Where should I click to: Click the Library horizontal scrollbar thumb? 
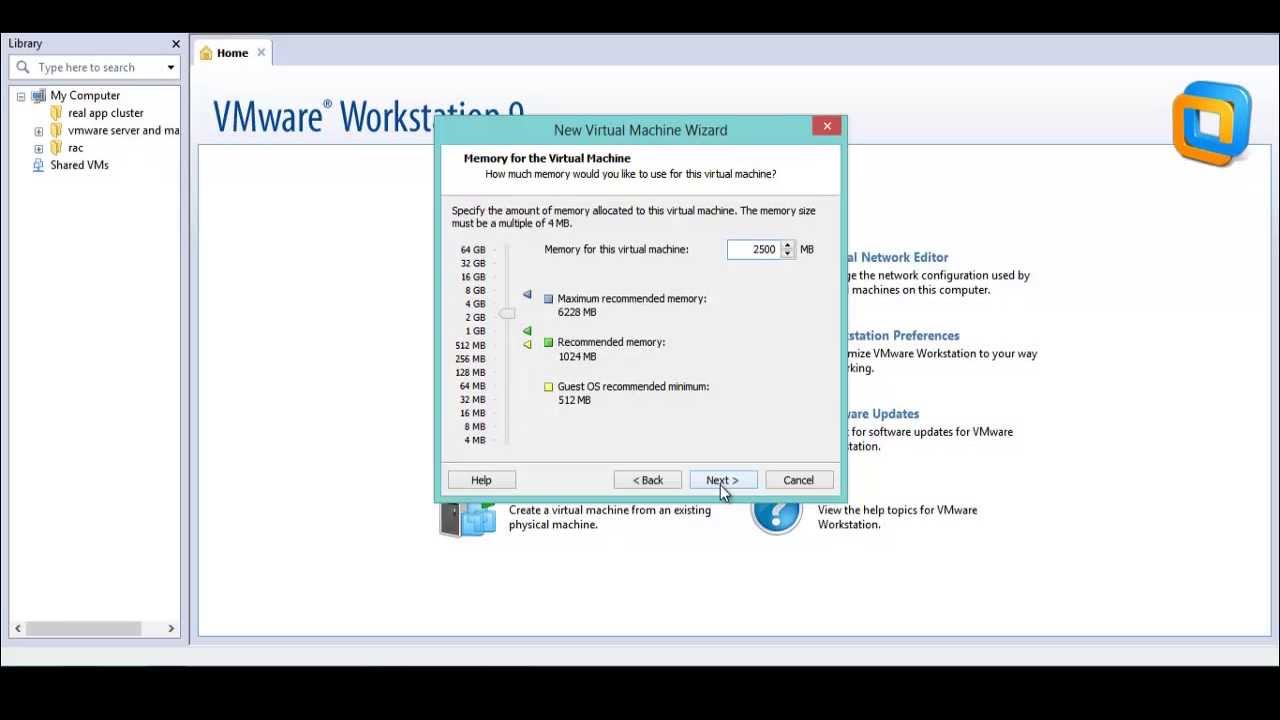(84, 628)
